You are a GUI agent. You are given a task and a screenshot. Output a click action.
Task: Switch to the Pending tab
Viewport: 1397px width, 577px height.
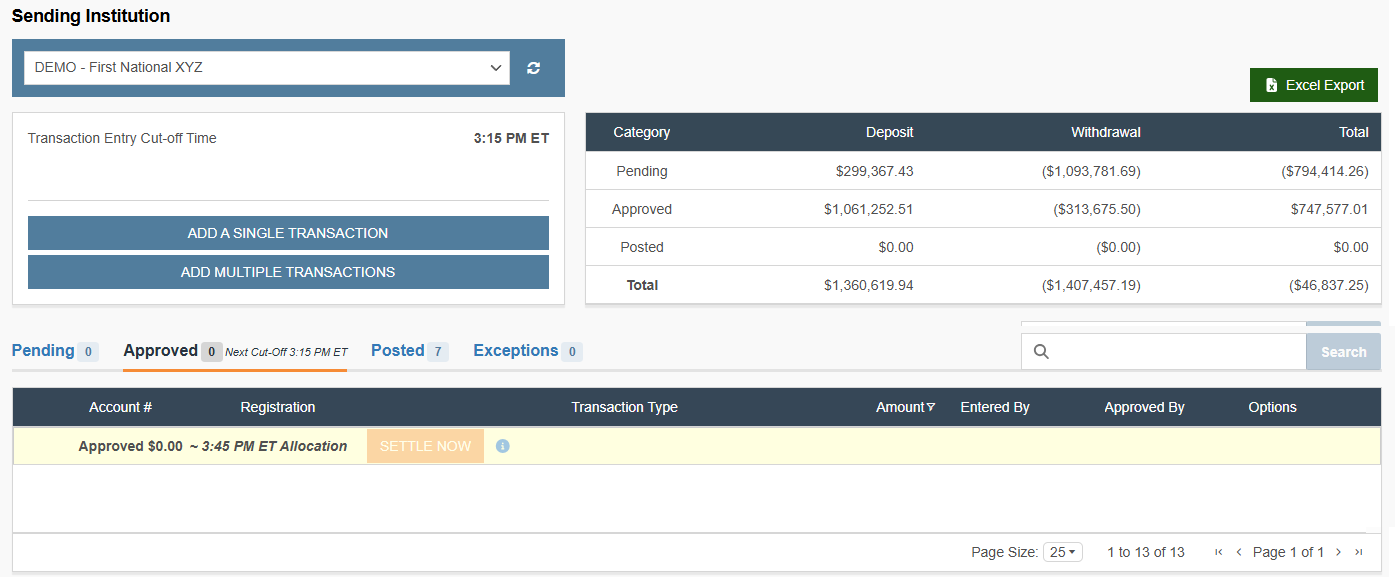point(55,351)
